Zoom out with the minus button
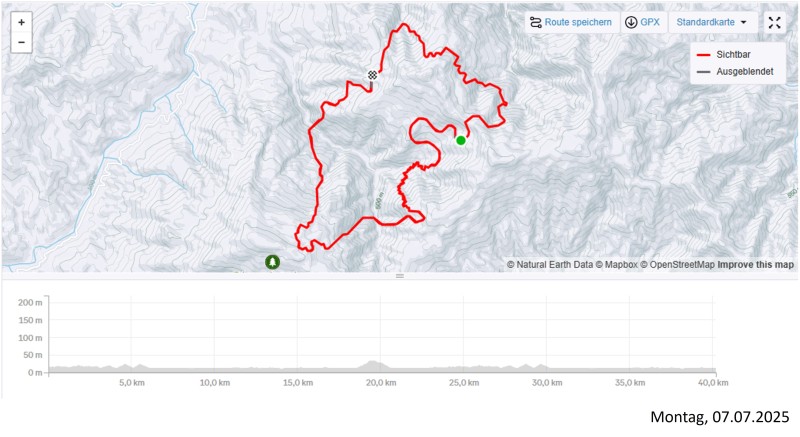This screenshot has height=437, width=800. click(x=22, y=43)
